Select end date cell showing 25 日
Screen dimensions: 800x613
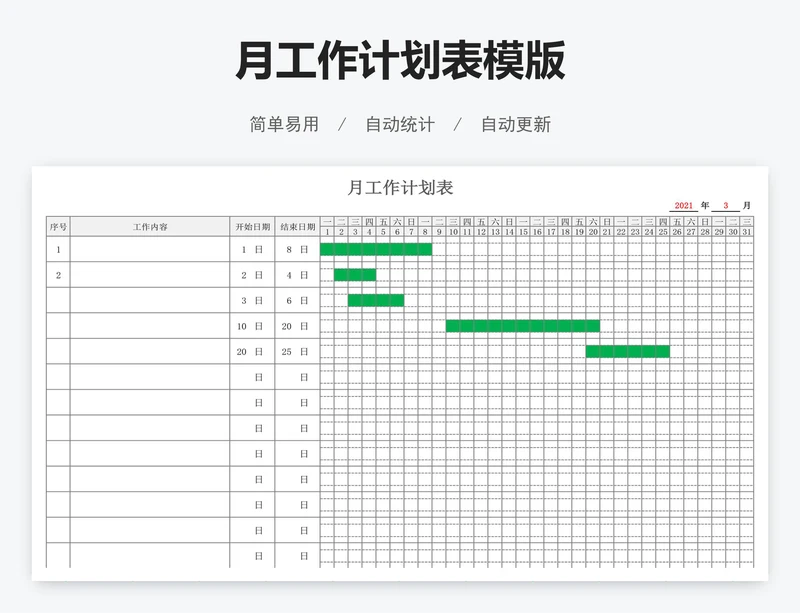[x=297, y=352]
